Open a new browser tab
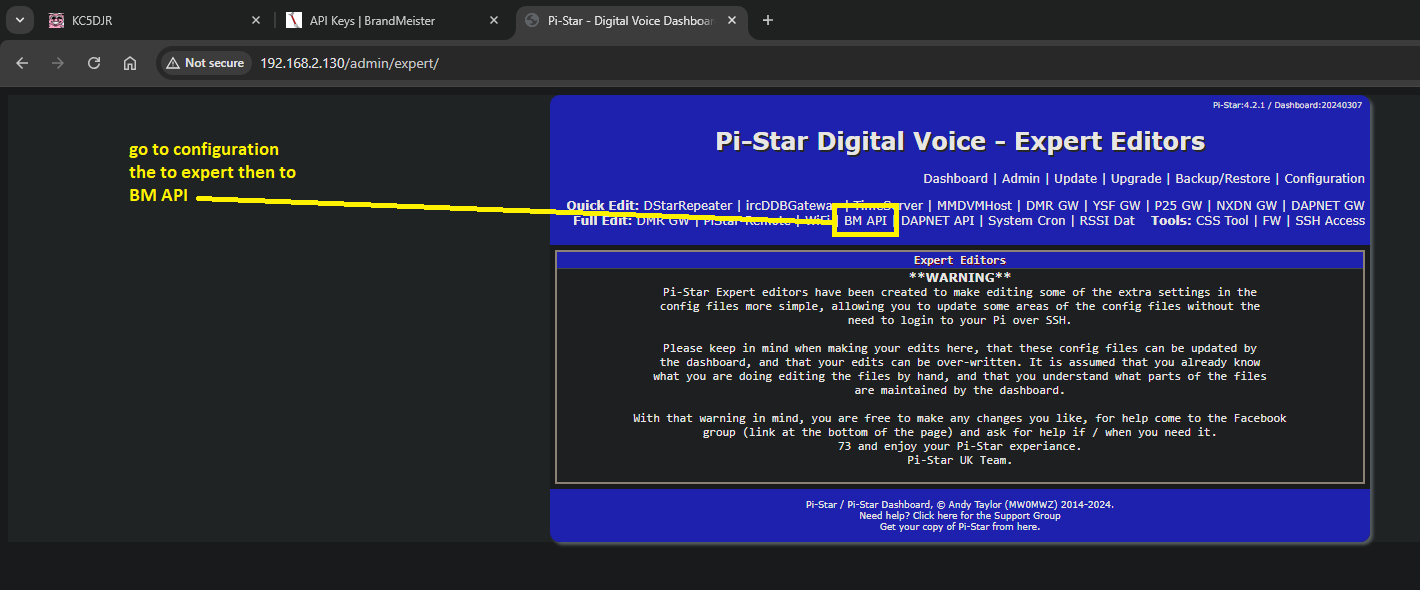This screenshot has height=590, width=1420. coord(768,20)
